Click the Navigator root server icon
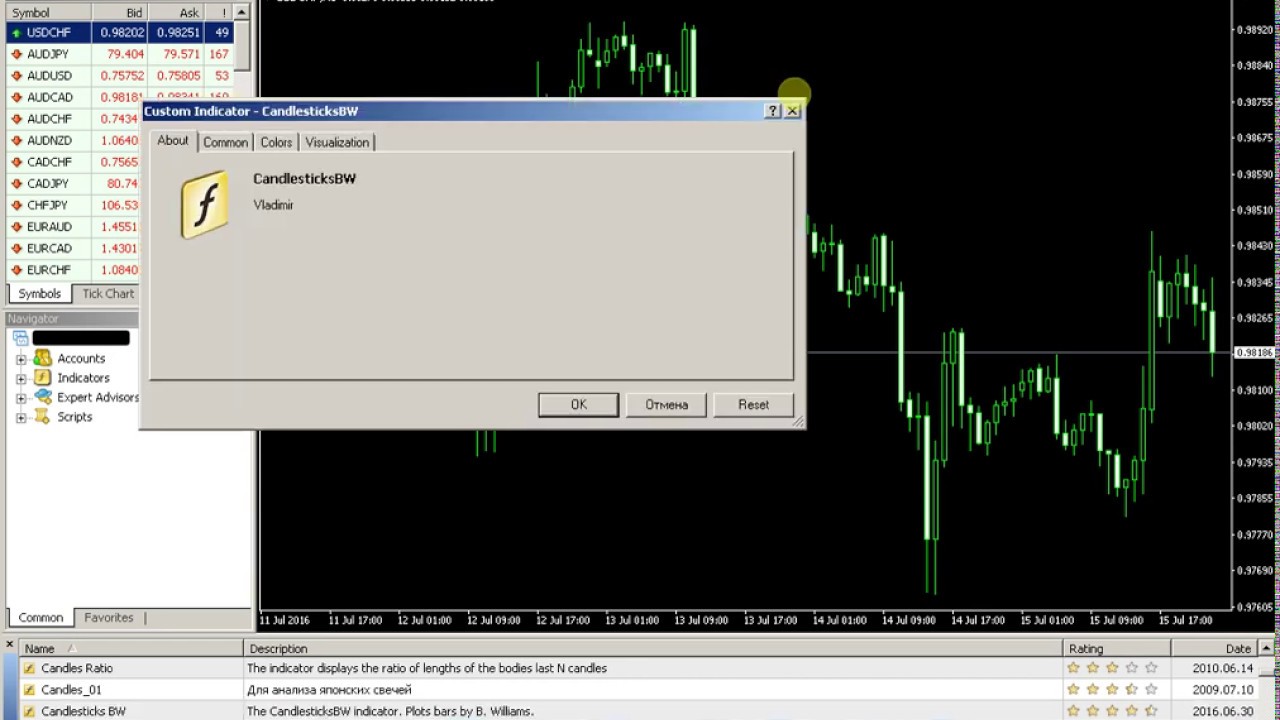 [x=20, y=338]
